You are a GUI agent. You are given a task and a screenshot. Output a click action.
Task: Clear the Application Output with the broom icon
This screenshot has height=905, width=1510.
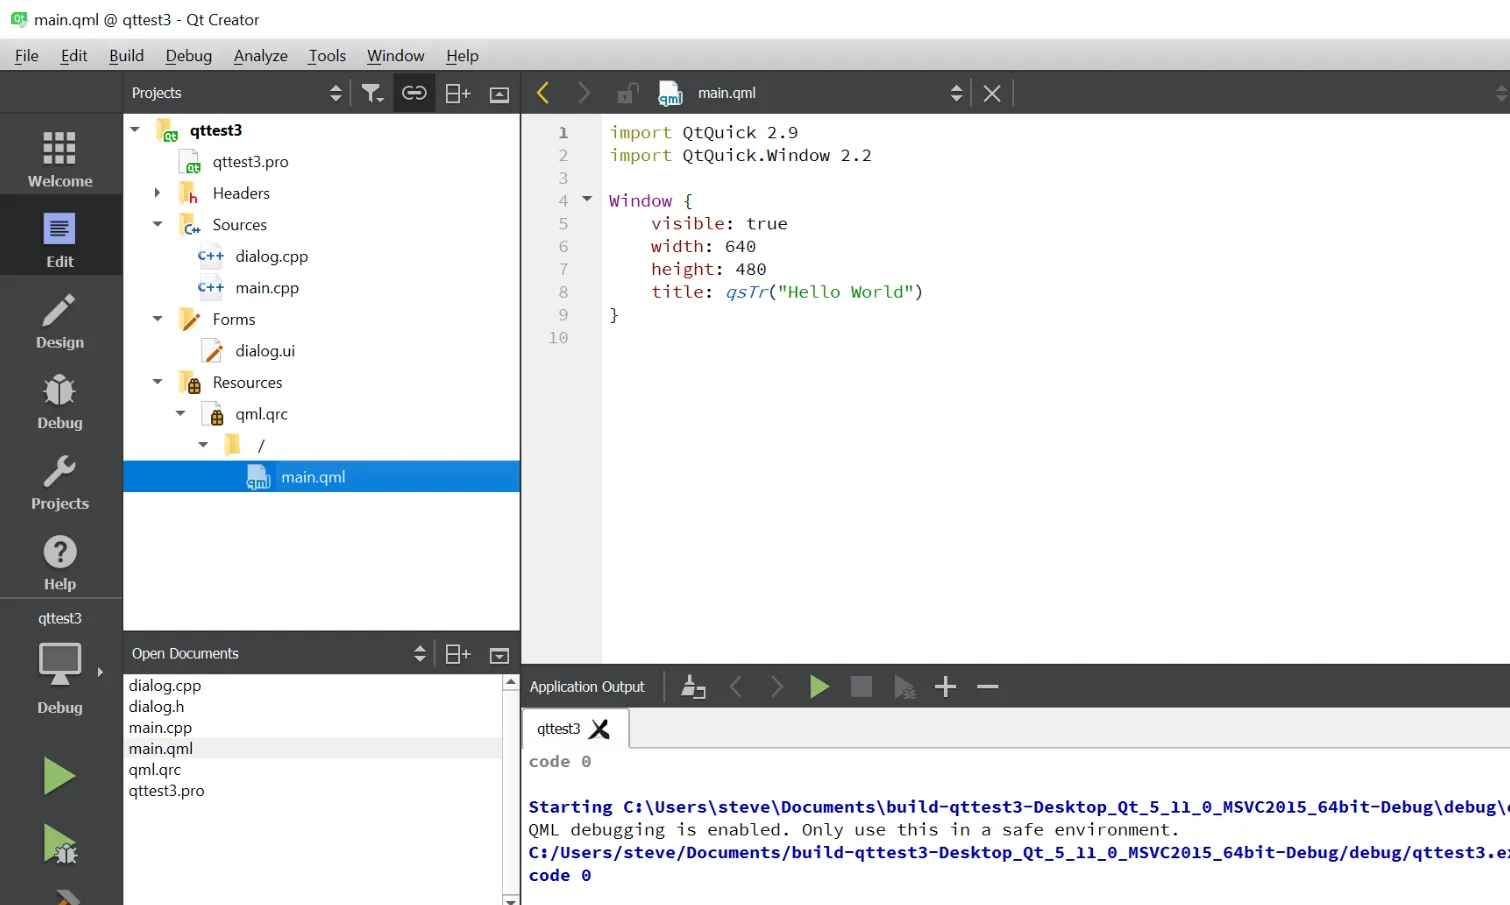(x=693, y=686)
